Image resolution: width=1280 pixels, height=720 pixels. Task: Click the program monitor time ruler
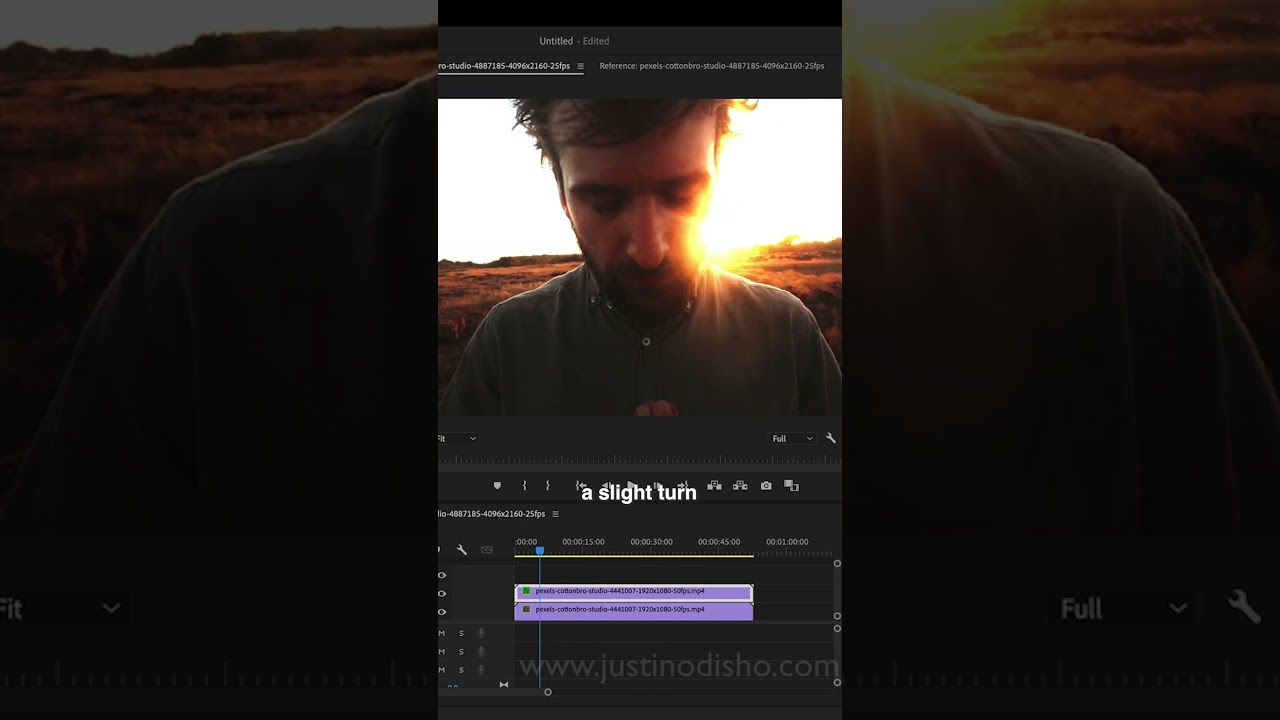pos(640,461)
